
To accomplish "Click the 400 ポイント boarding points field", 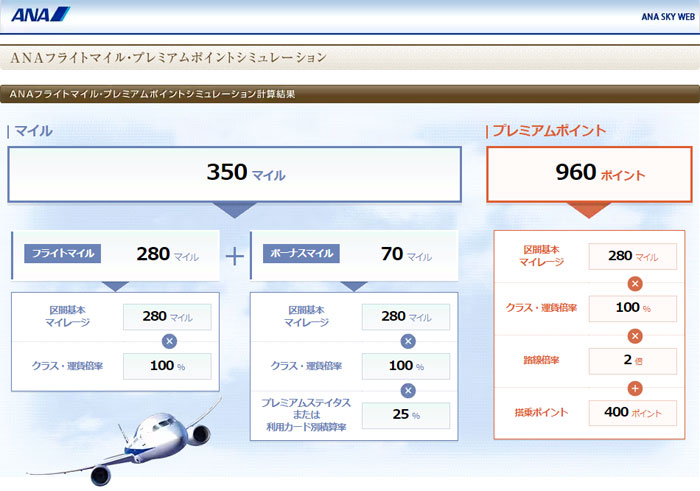I will pos(633,413).
